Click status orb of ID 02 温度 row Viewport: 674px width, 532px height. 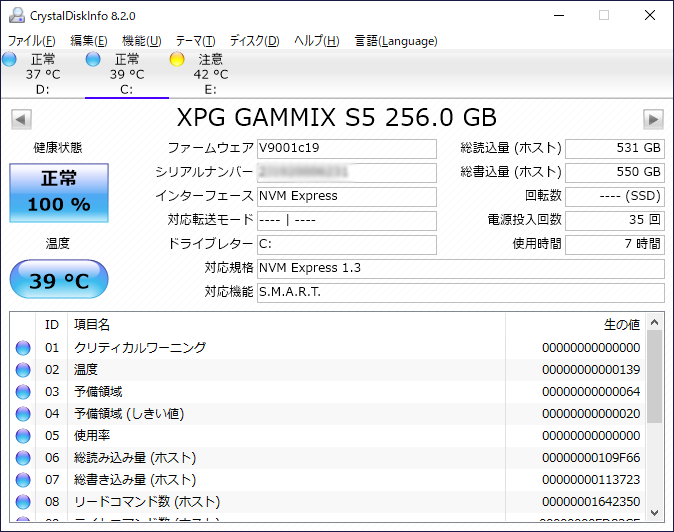pyautogui.click(x=23, y=370)
